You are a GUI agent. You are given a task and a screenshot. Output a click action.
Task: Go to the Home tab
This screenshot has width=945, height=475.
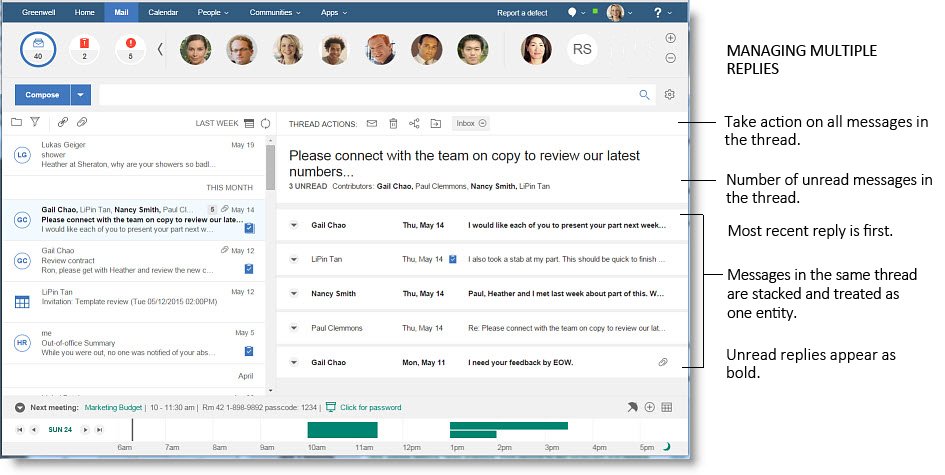(x=84, y=12)
